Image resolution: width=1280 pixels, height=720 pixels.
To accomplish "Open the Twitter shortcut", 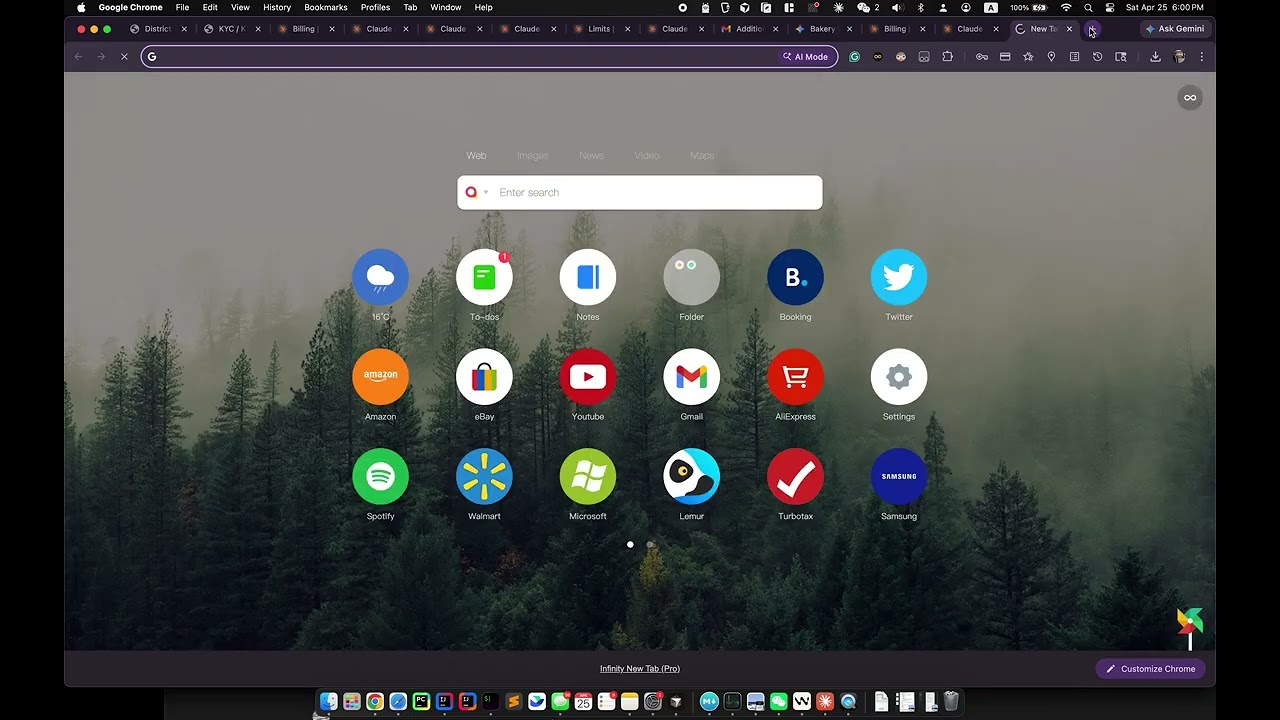I will 899,277.
